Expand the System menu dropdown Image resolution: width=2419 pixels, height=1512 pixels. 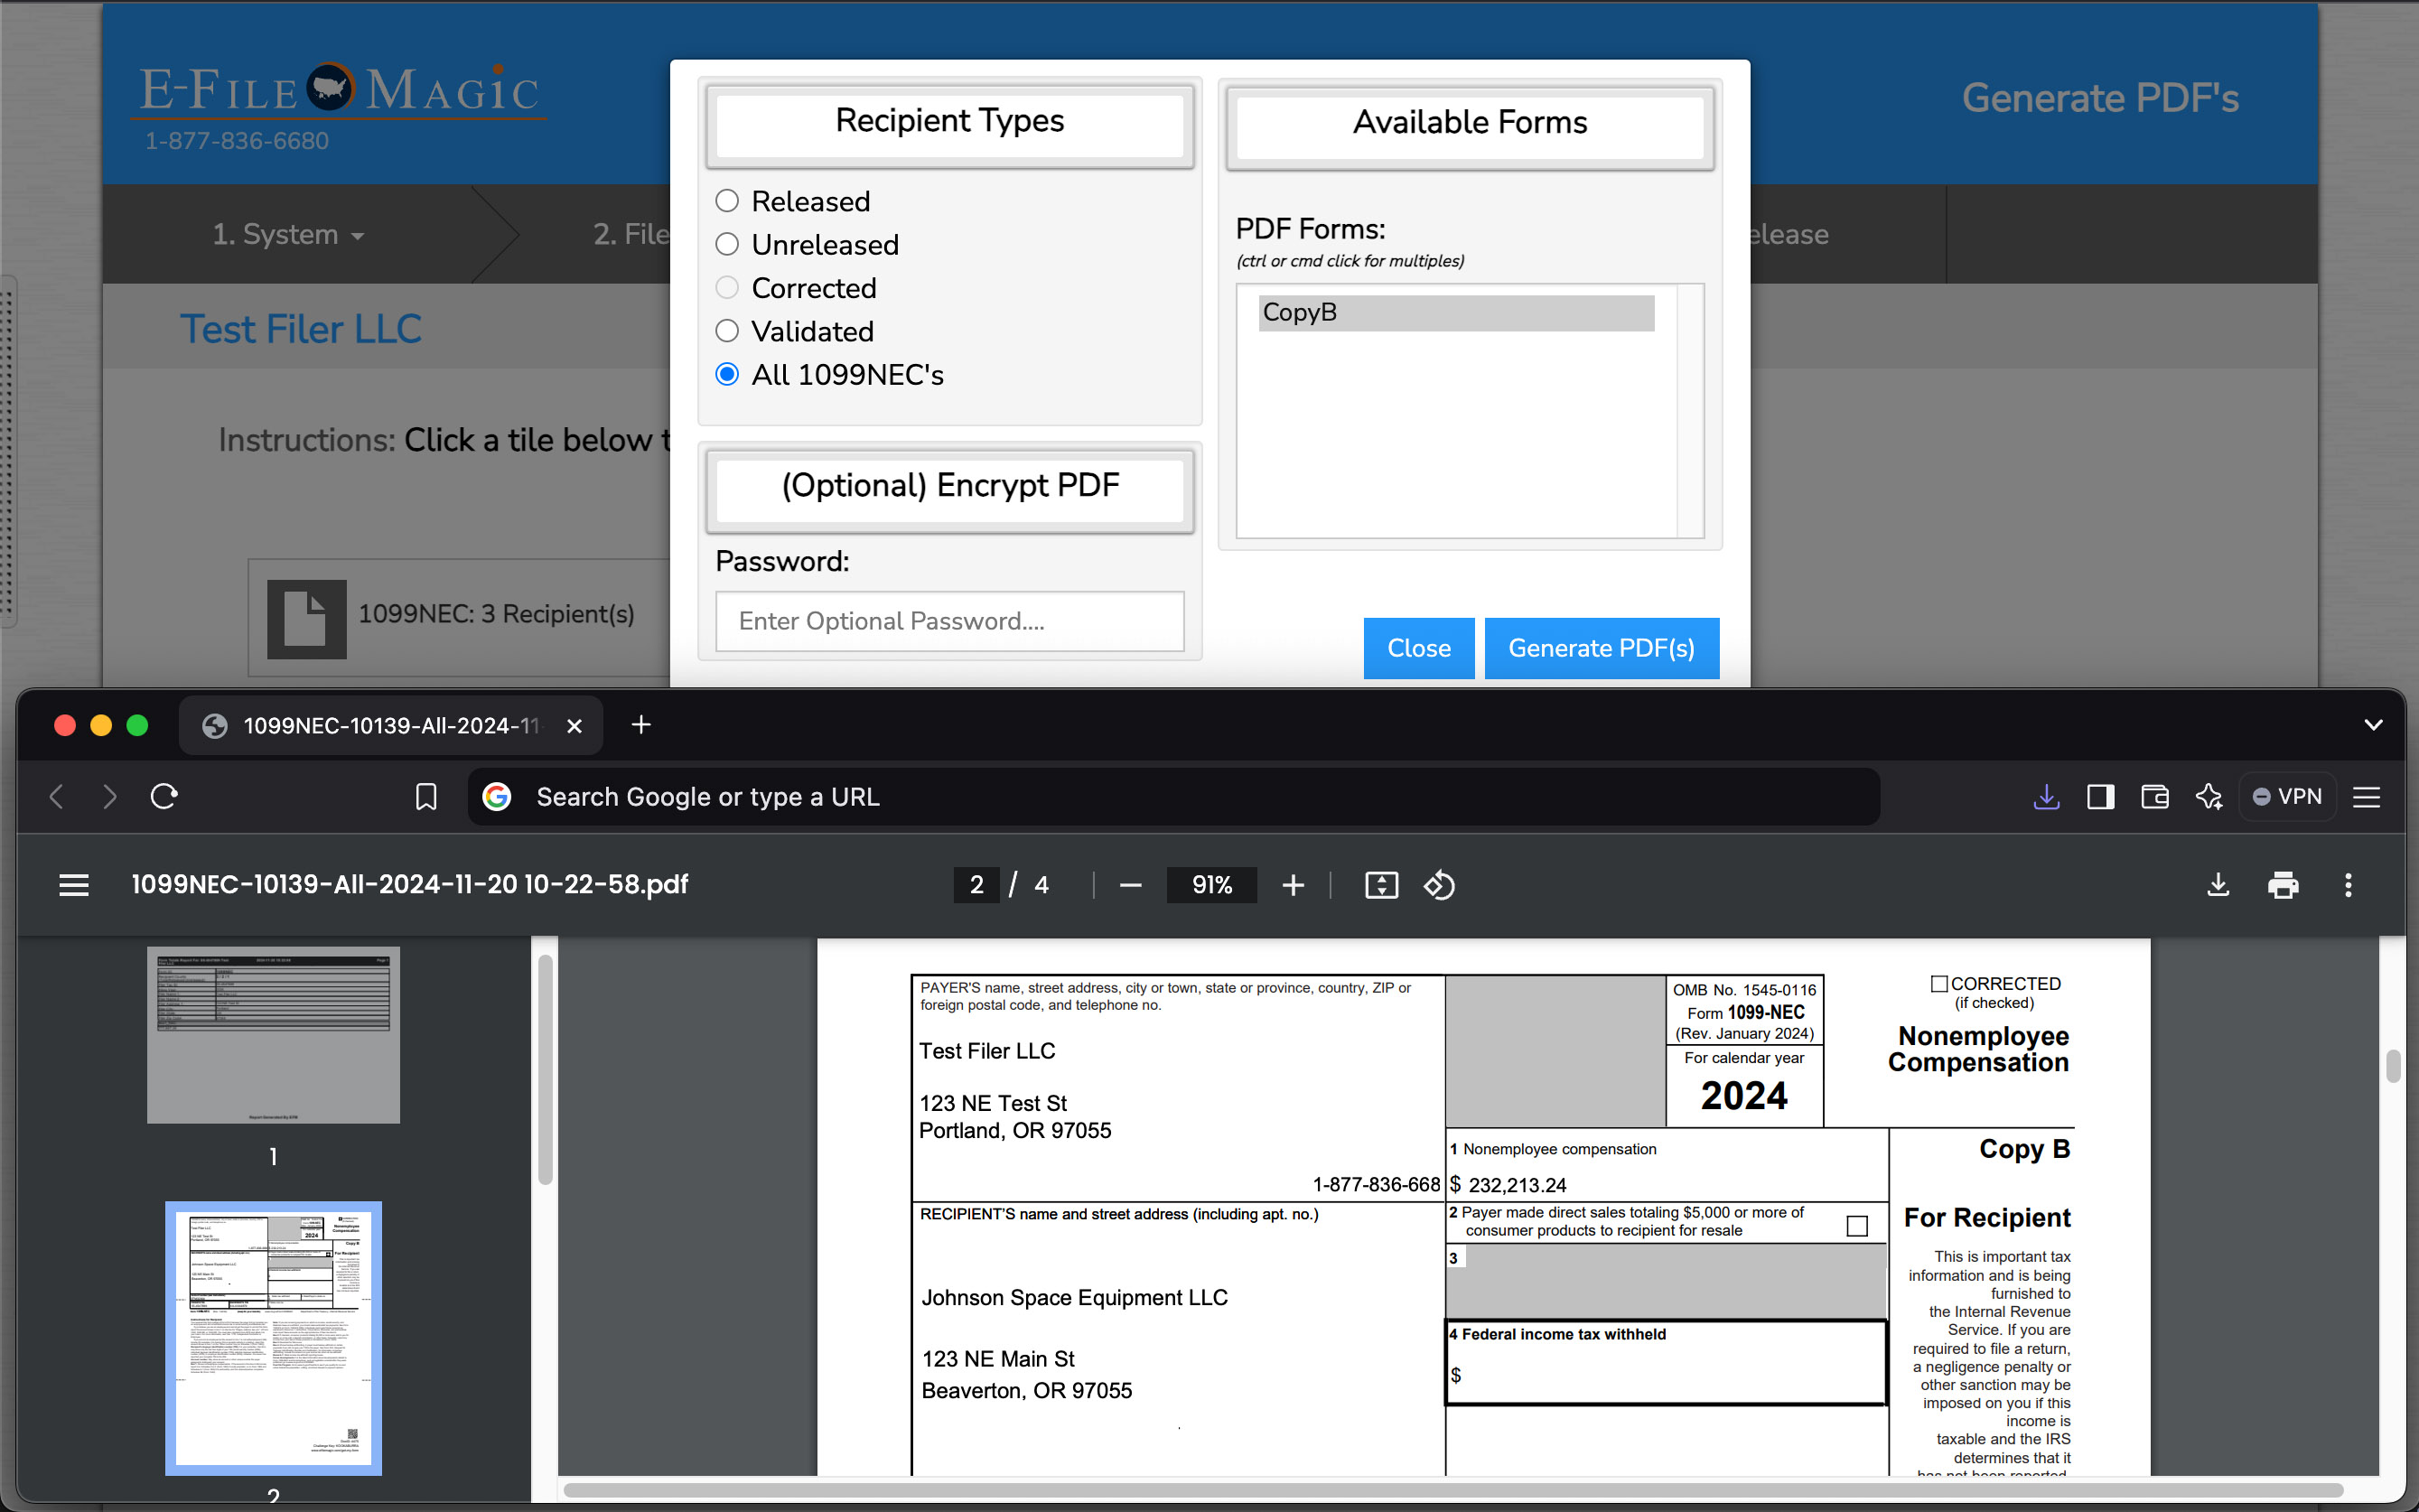click(x=288, y=234)
